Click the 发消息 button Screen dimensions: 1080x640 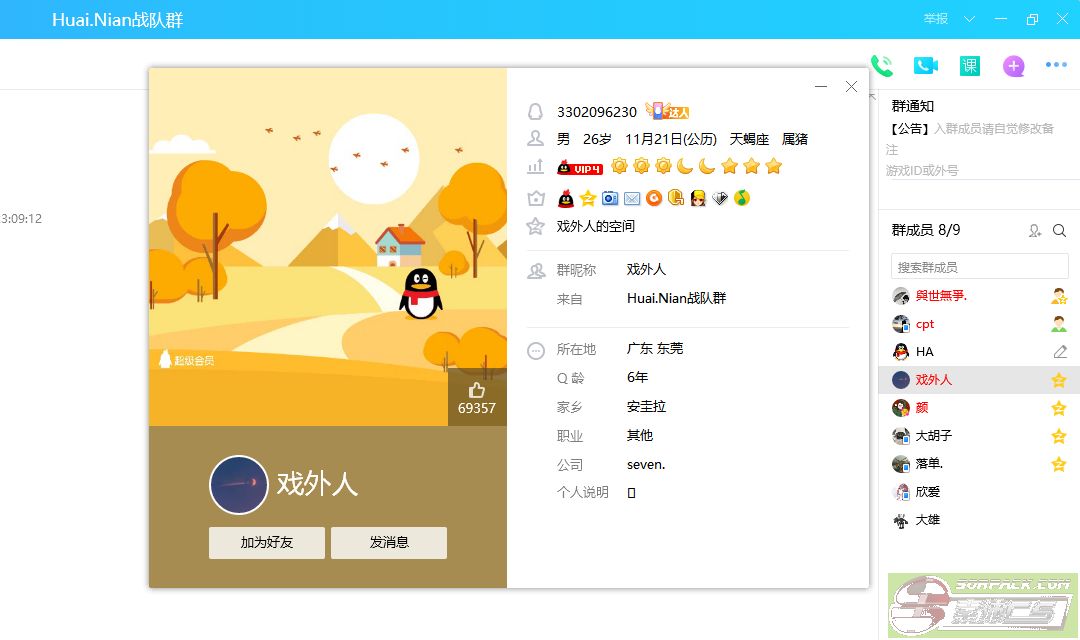point(389,543)
